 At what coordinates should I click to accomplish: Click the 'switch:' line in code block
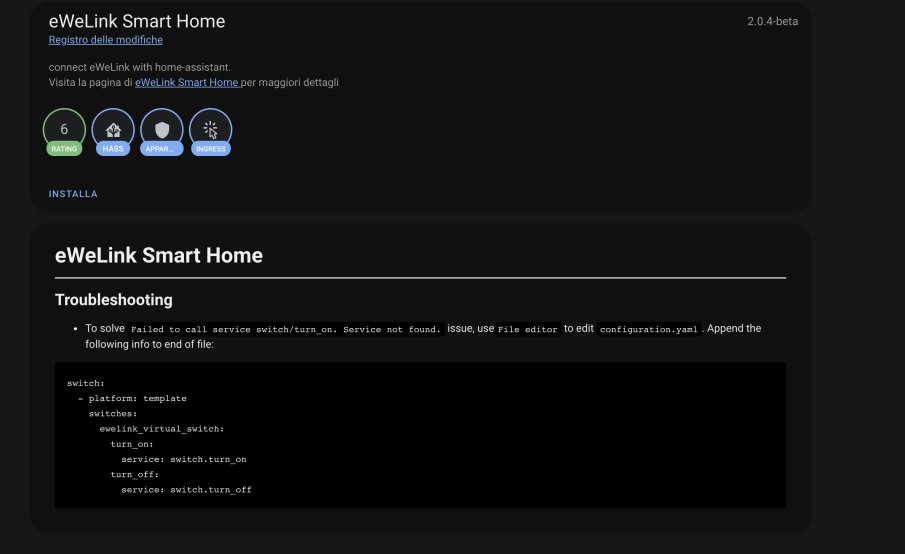(x=86, y=383)
